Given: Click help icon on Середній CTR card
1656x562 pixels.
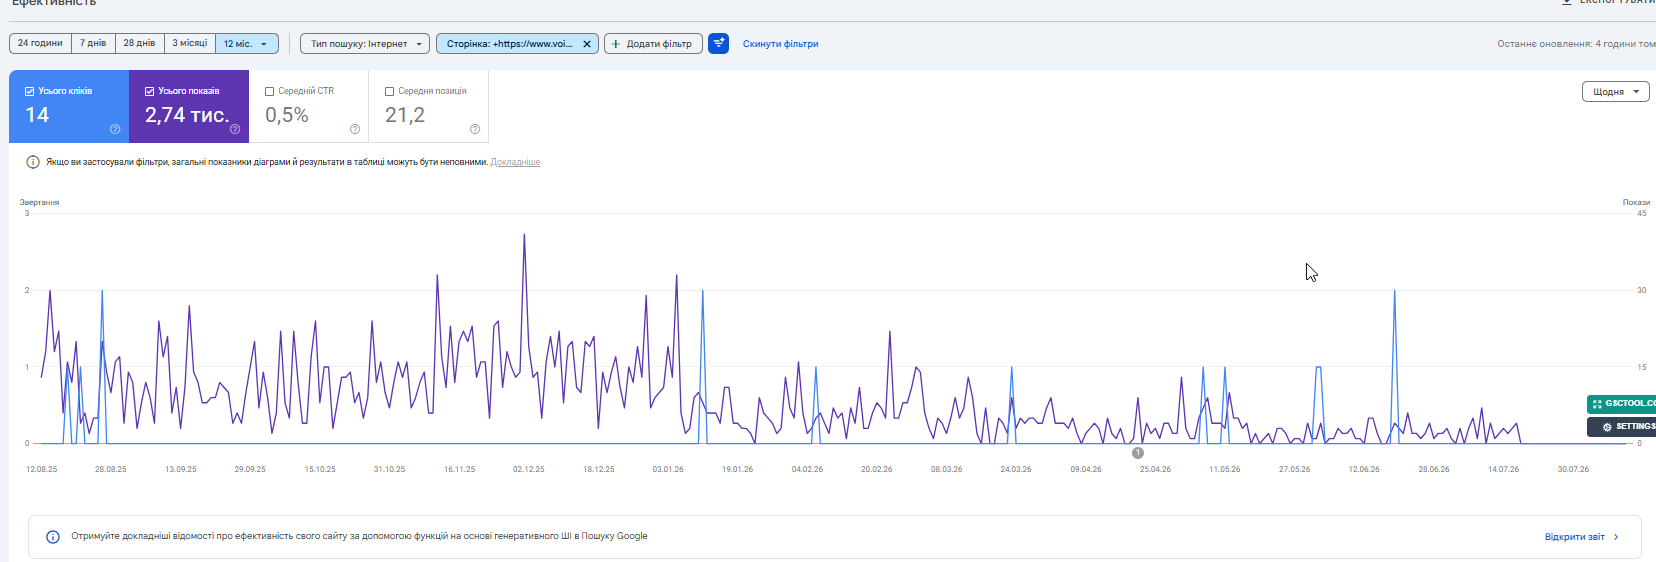Looking at the screenshot, I should (355, 129).
